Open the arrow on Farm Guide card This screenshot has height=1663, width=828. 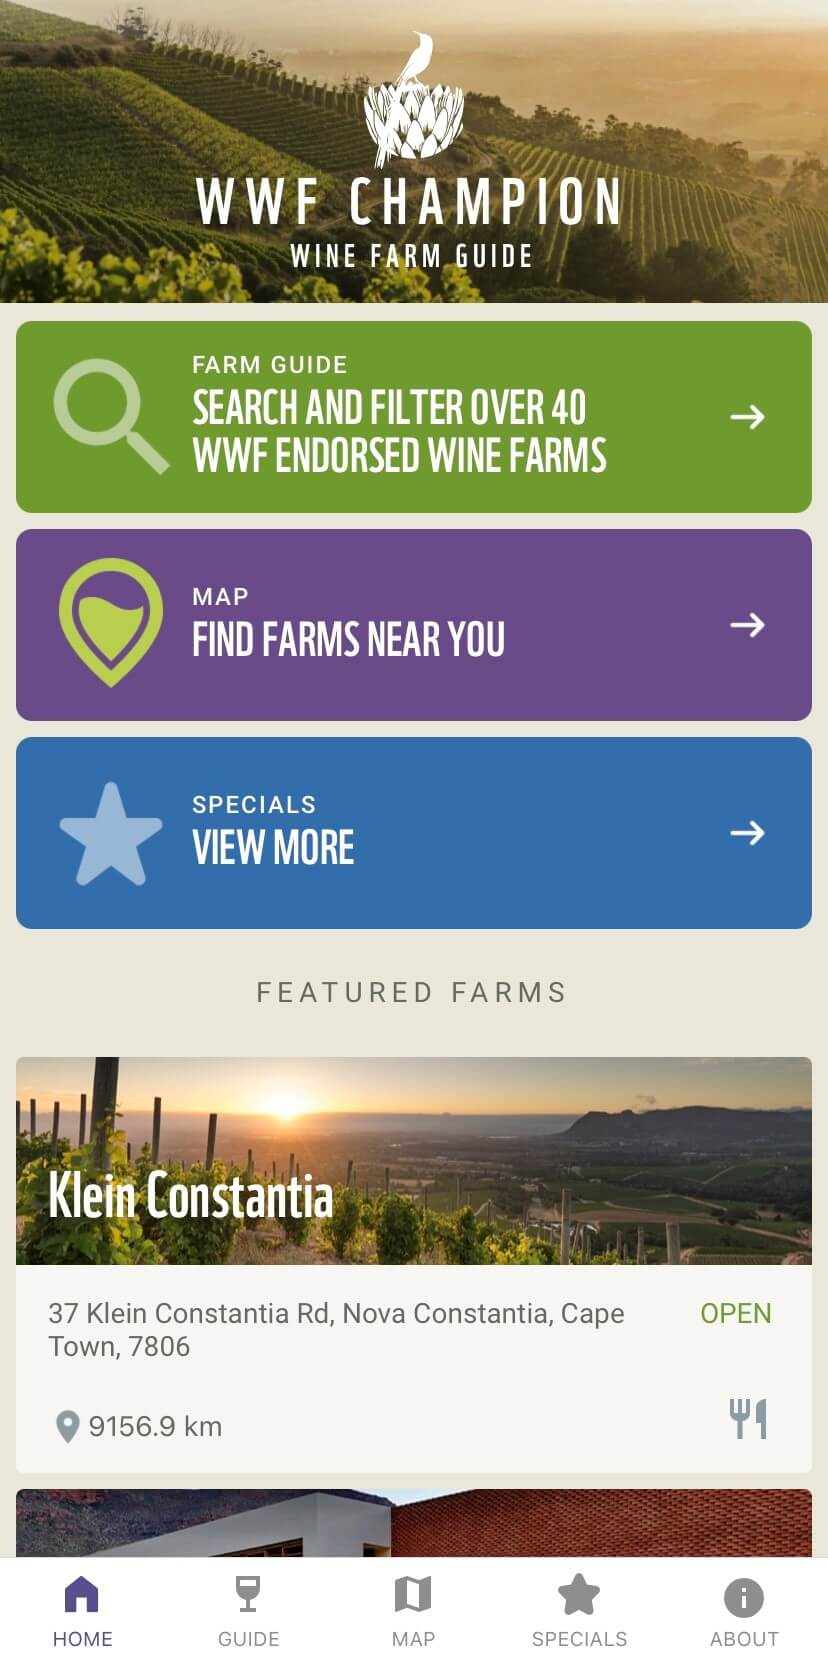click(x=747, y=416)
